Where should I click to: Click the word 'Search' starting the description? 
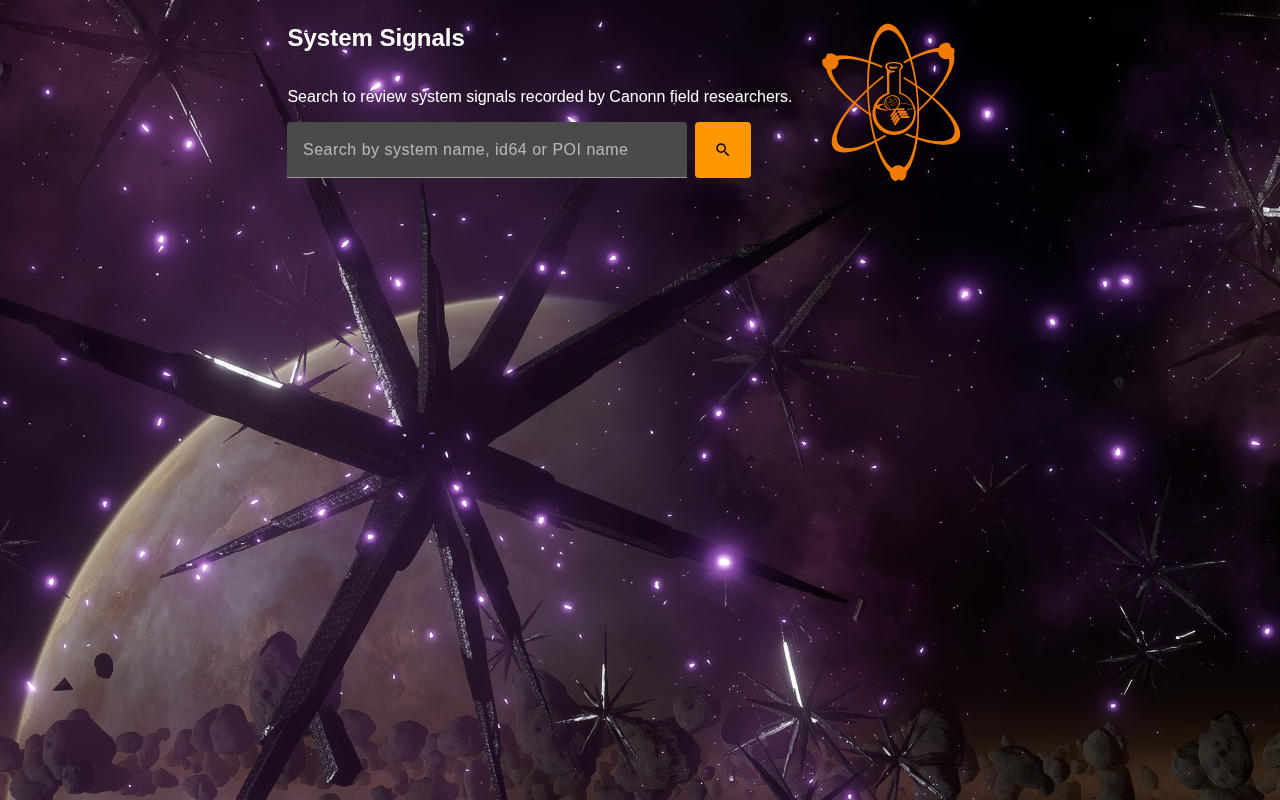point(314,97)
